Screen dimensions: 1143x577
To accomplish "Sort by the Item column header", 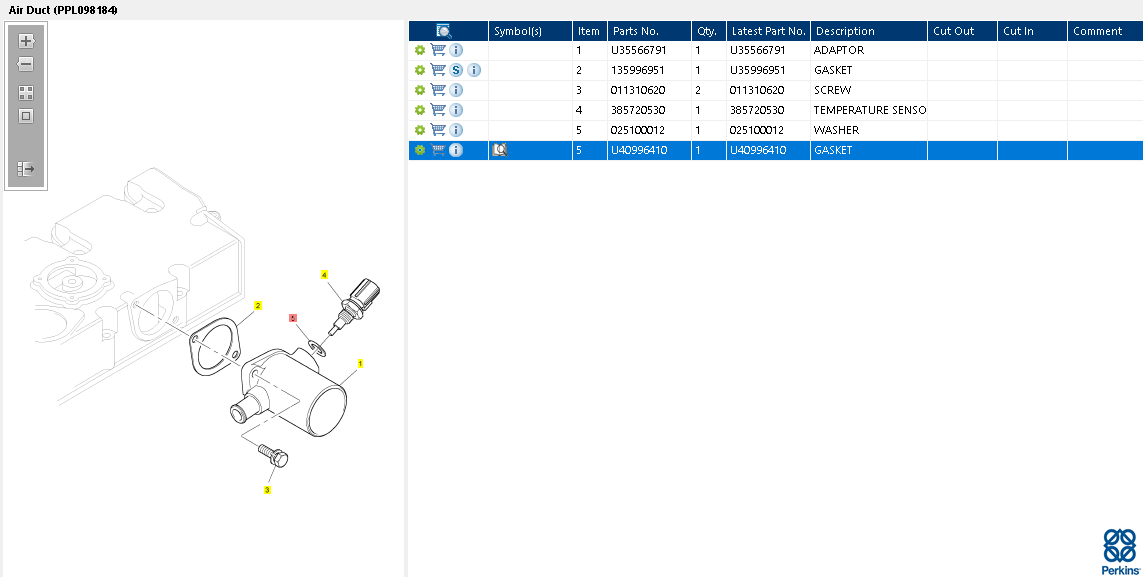I will click(590, 31).
